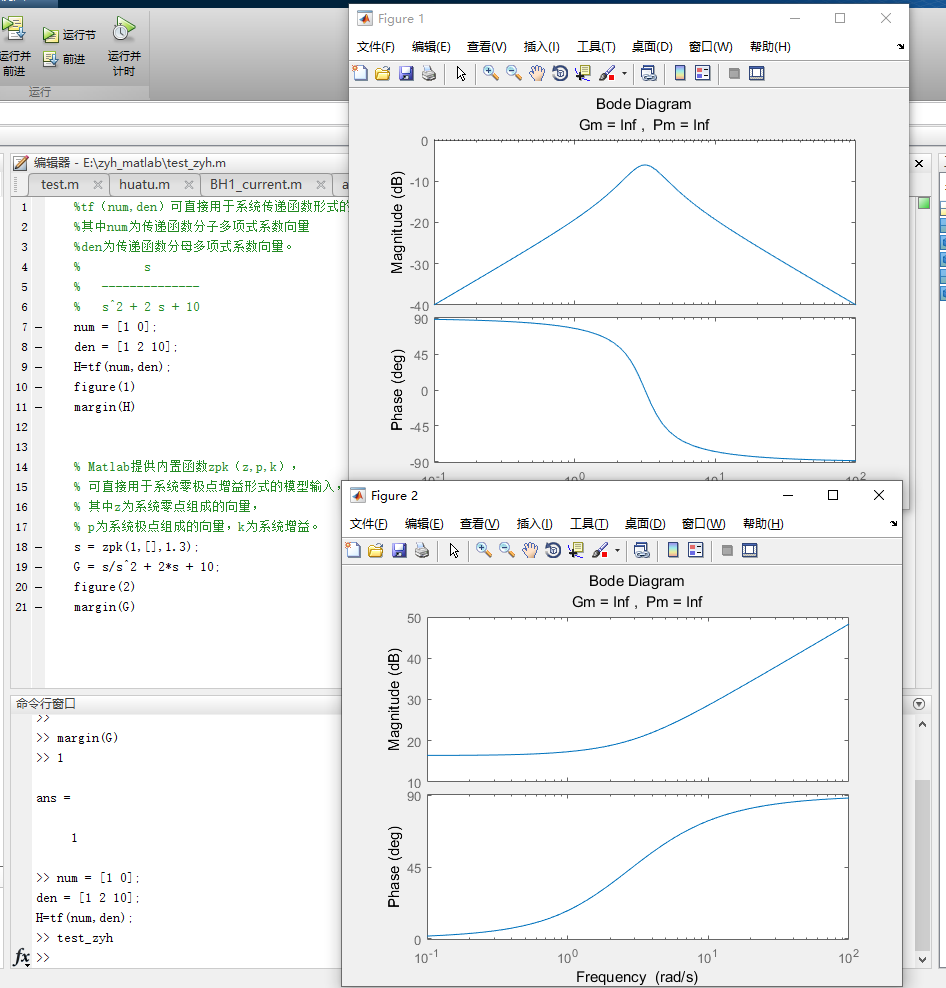Select Edit Plot arrow in Figure 1
This screenshot has height=988, width=946.
461,74
